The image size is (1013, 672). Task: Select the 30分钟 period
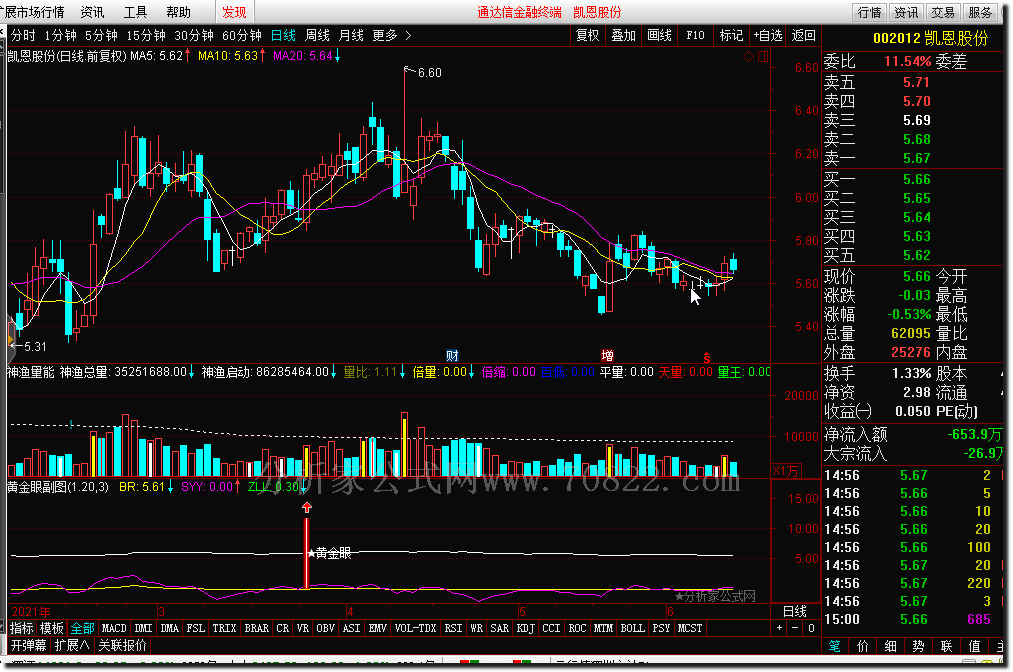coord(194,36)
